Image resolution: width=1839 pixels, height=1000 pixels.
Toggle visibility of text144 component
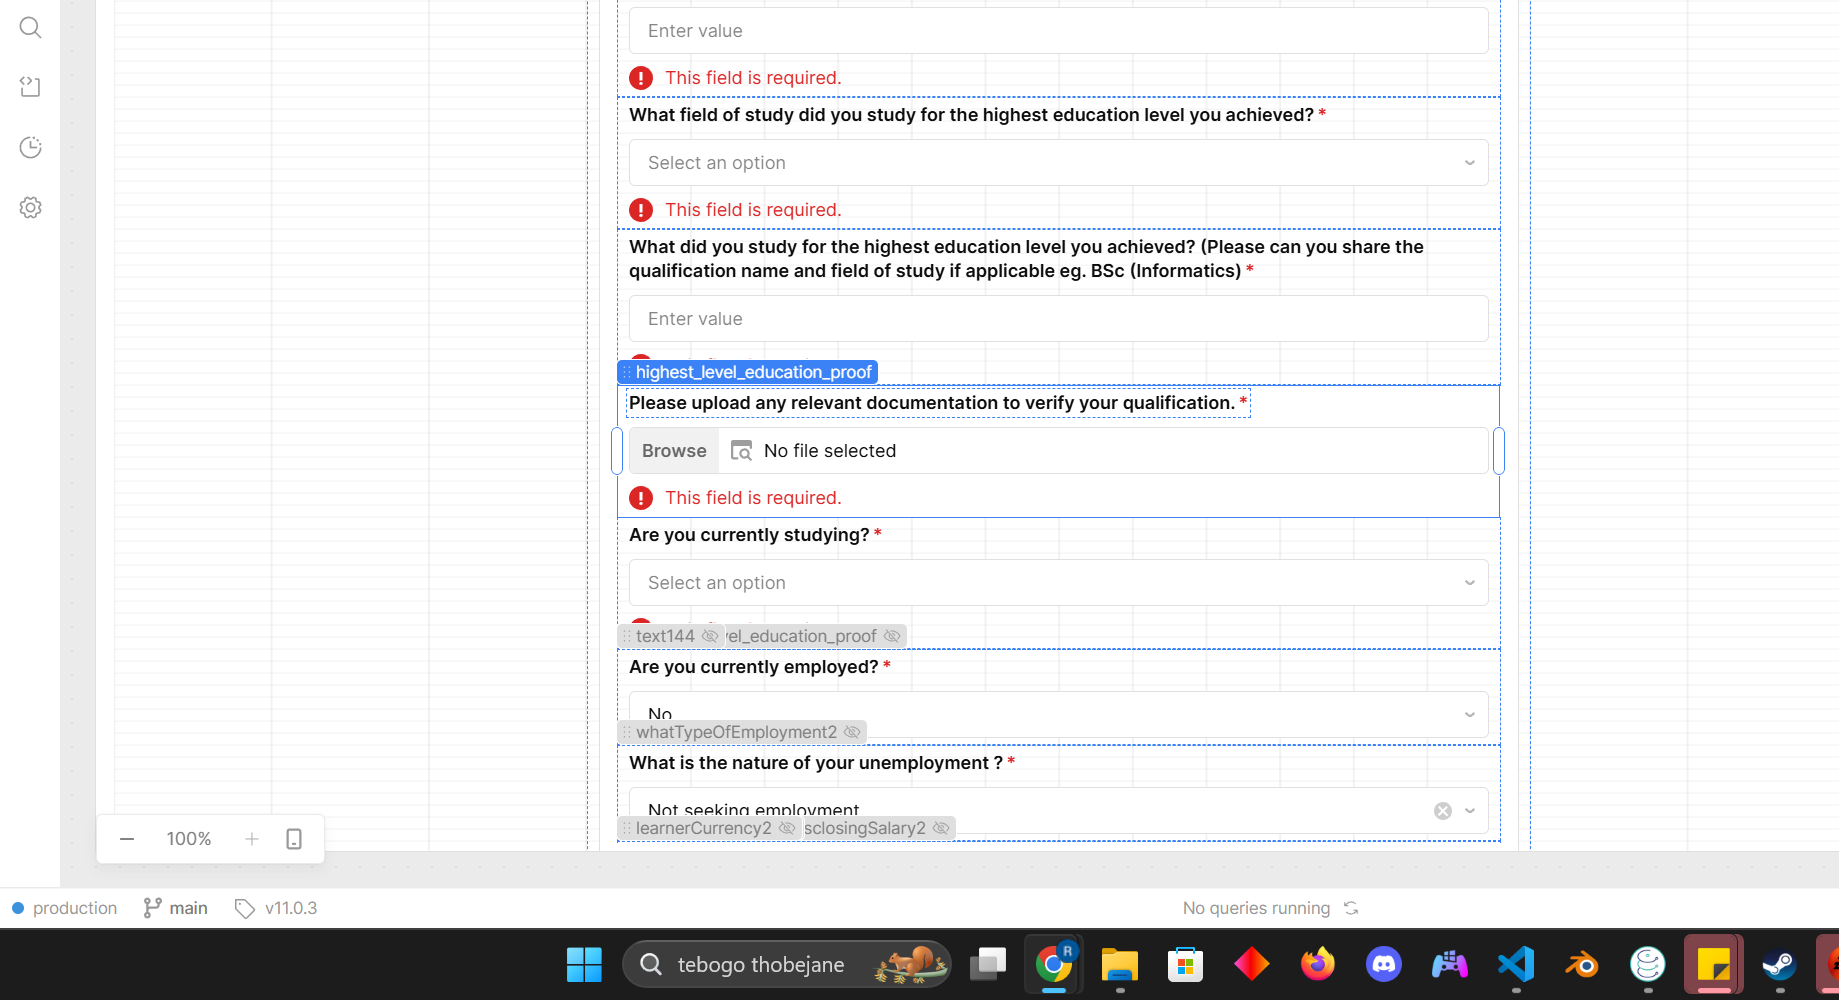[710, 636]
